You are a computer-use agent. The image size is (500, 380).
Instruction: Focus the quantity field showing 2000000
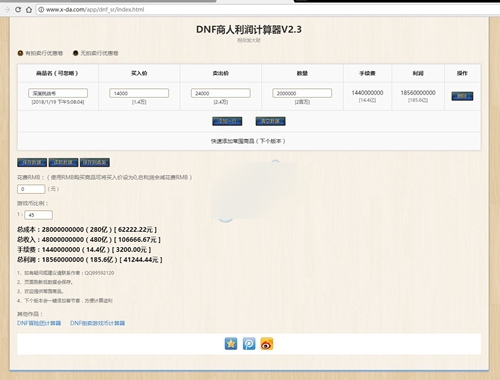pyautogui.click(x=302, y=93)
